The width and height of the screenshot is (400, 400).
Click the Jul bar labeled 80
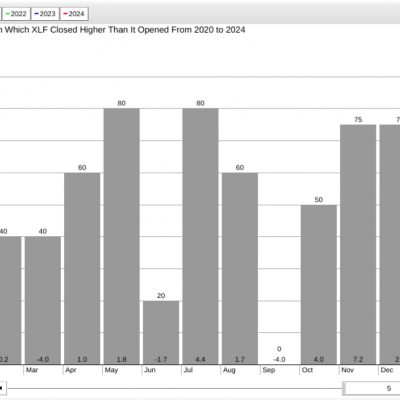(200, 236)
